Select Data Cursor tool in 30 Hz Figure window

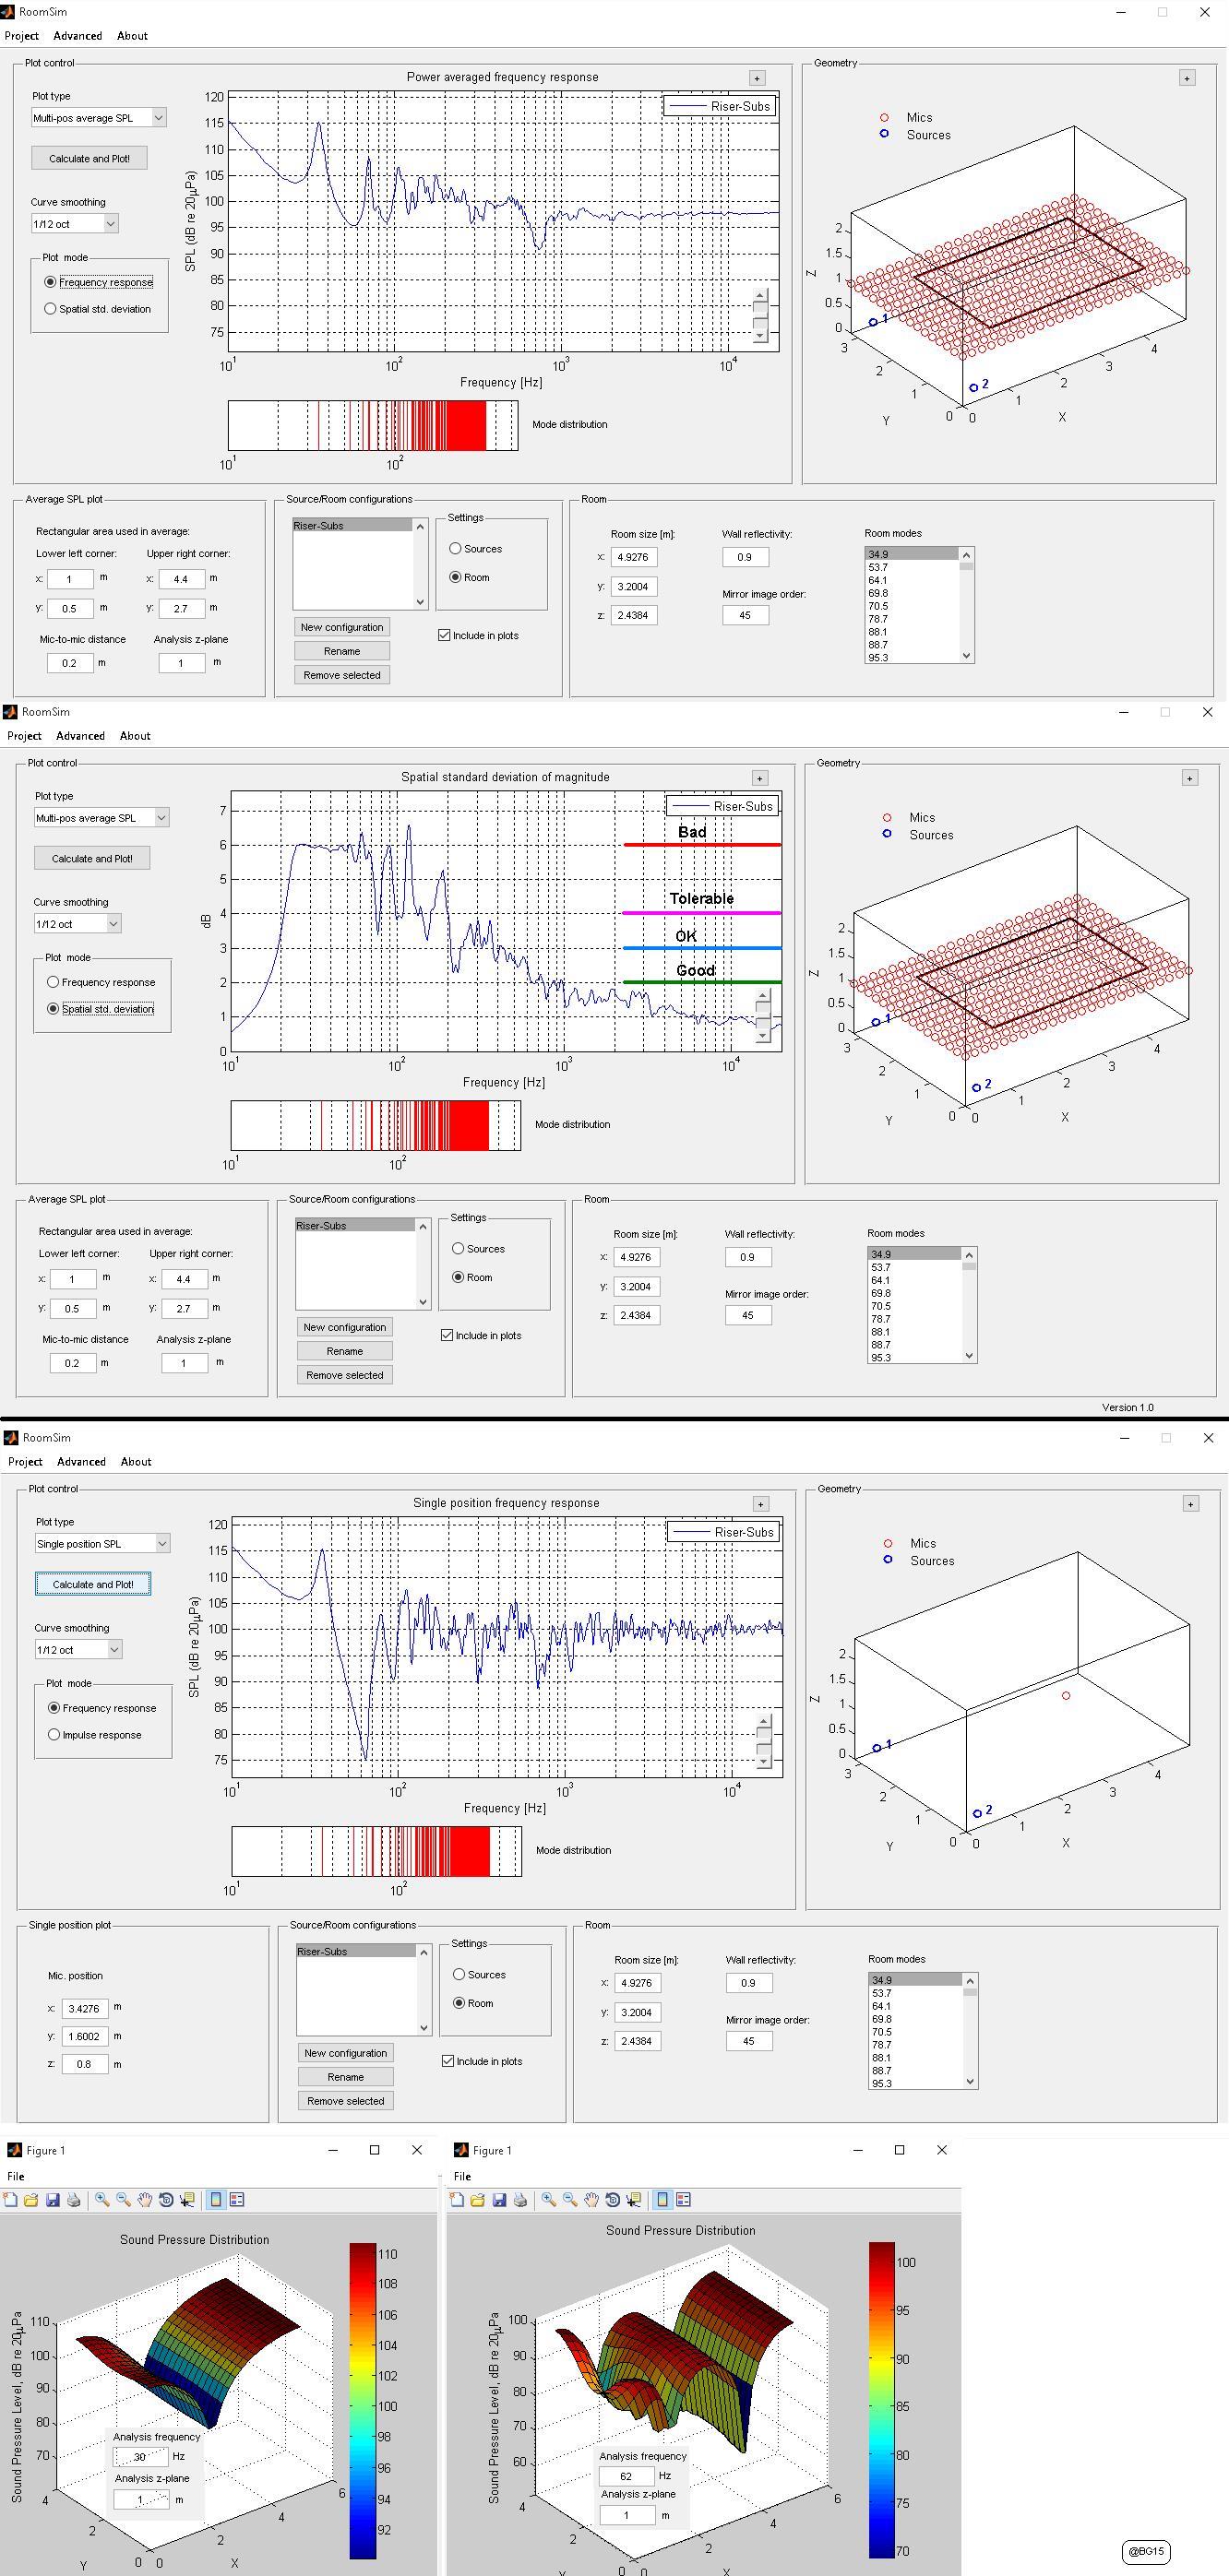coord(187,2199)
